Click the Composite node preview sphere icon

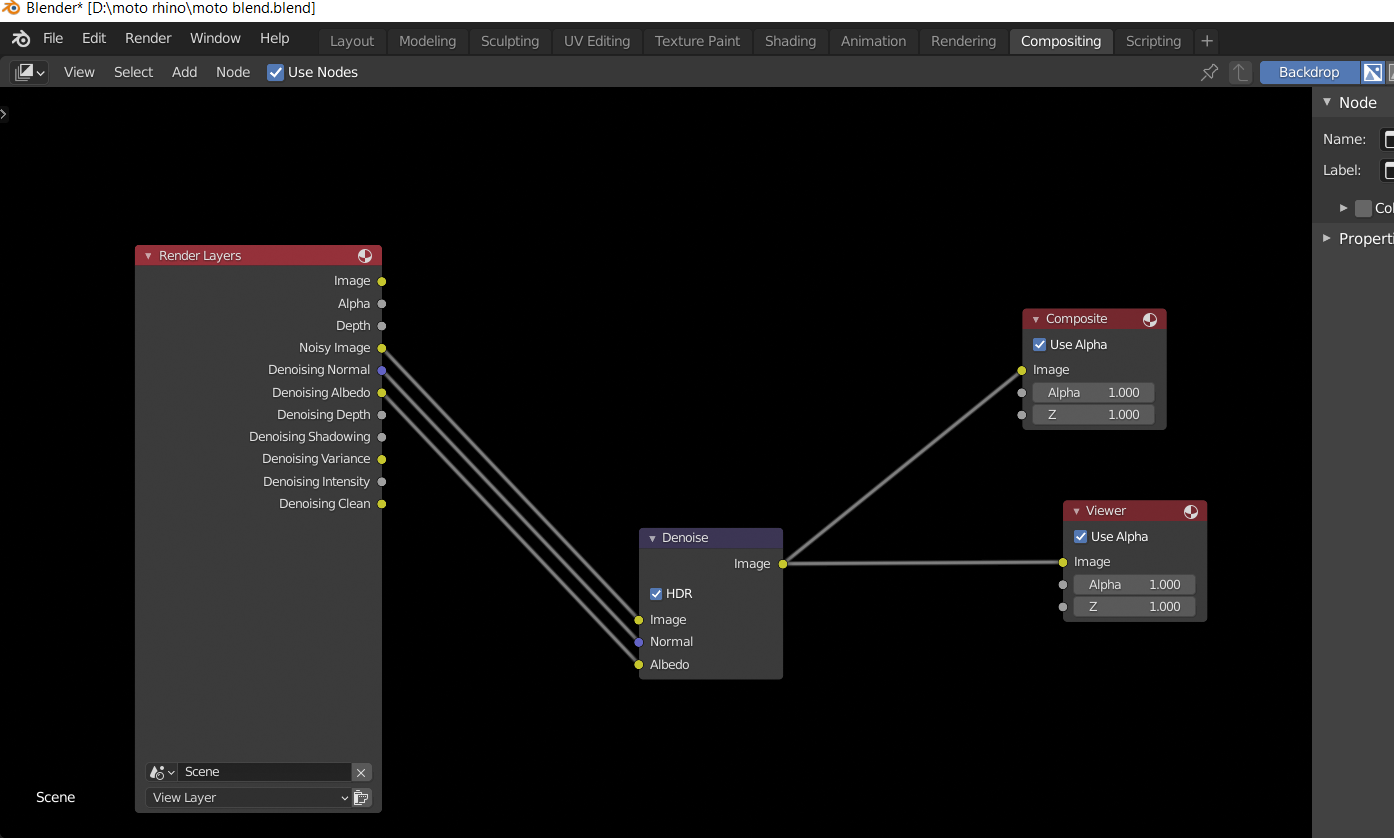coord(1150,320)
